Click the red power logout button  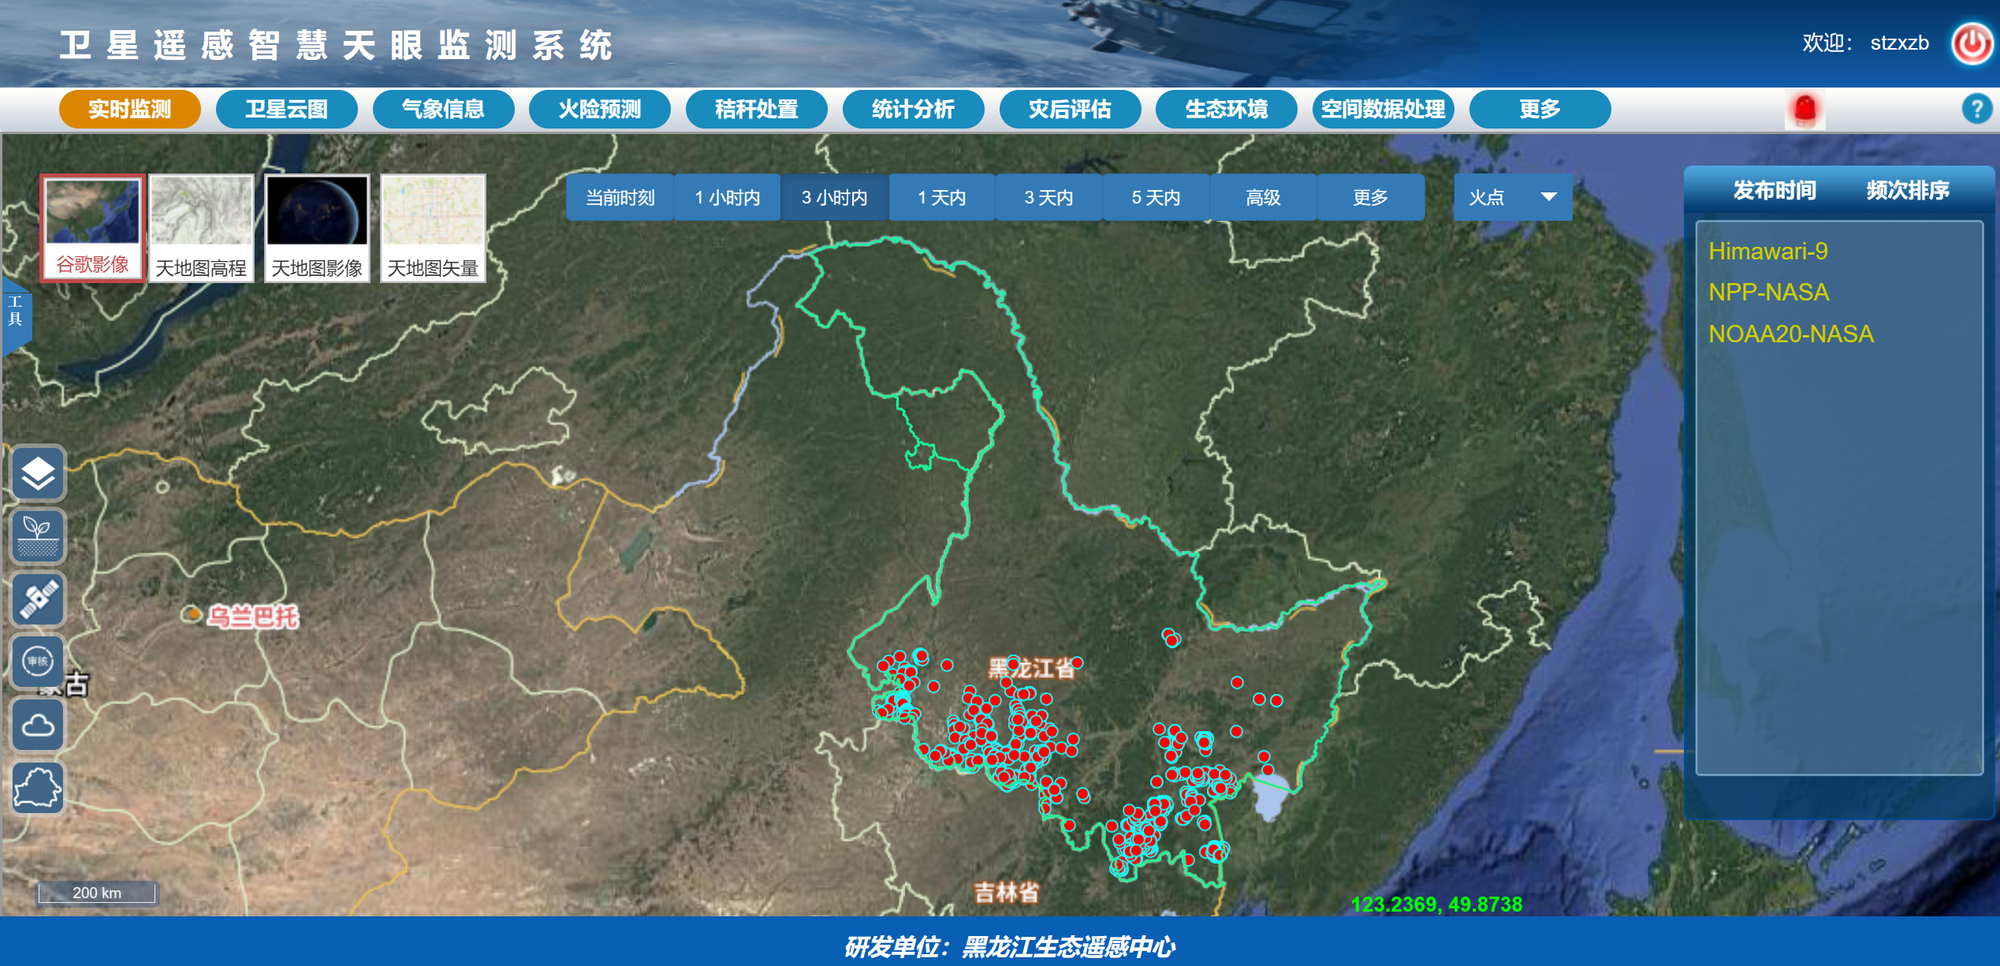point(1971,44)
